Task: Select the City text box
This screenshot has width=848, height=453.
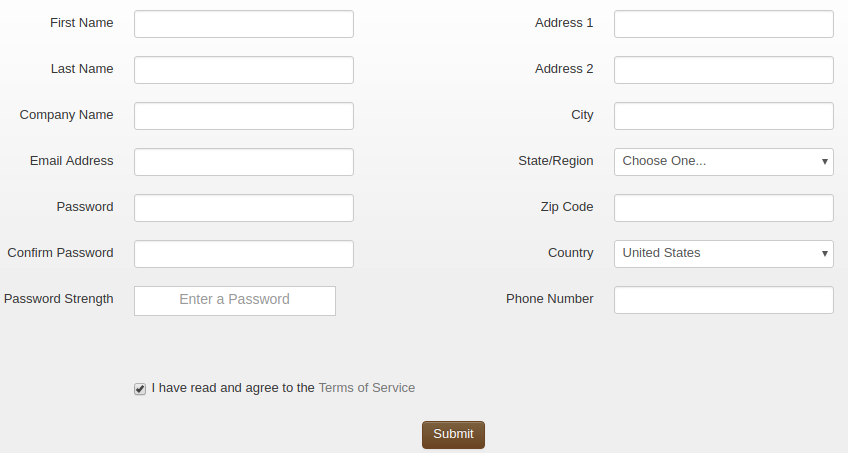Action: (x=723, y=116)
